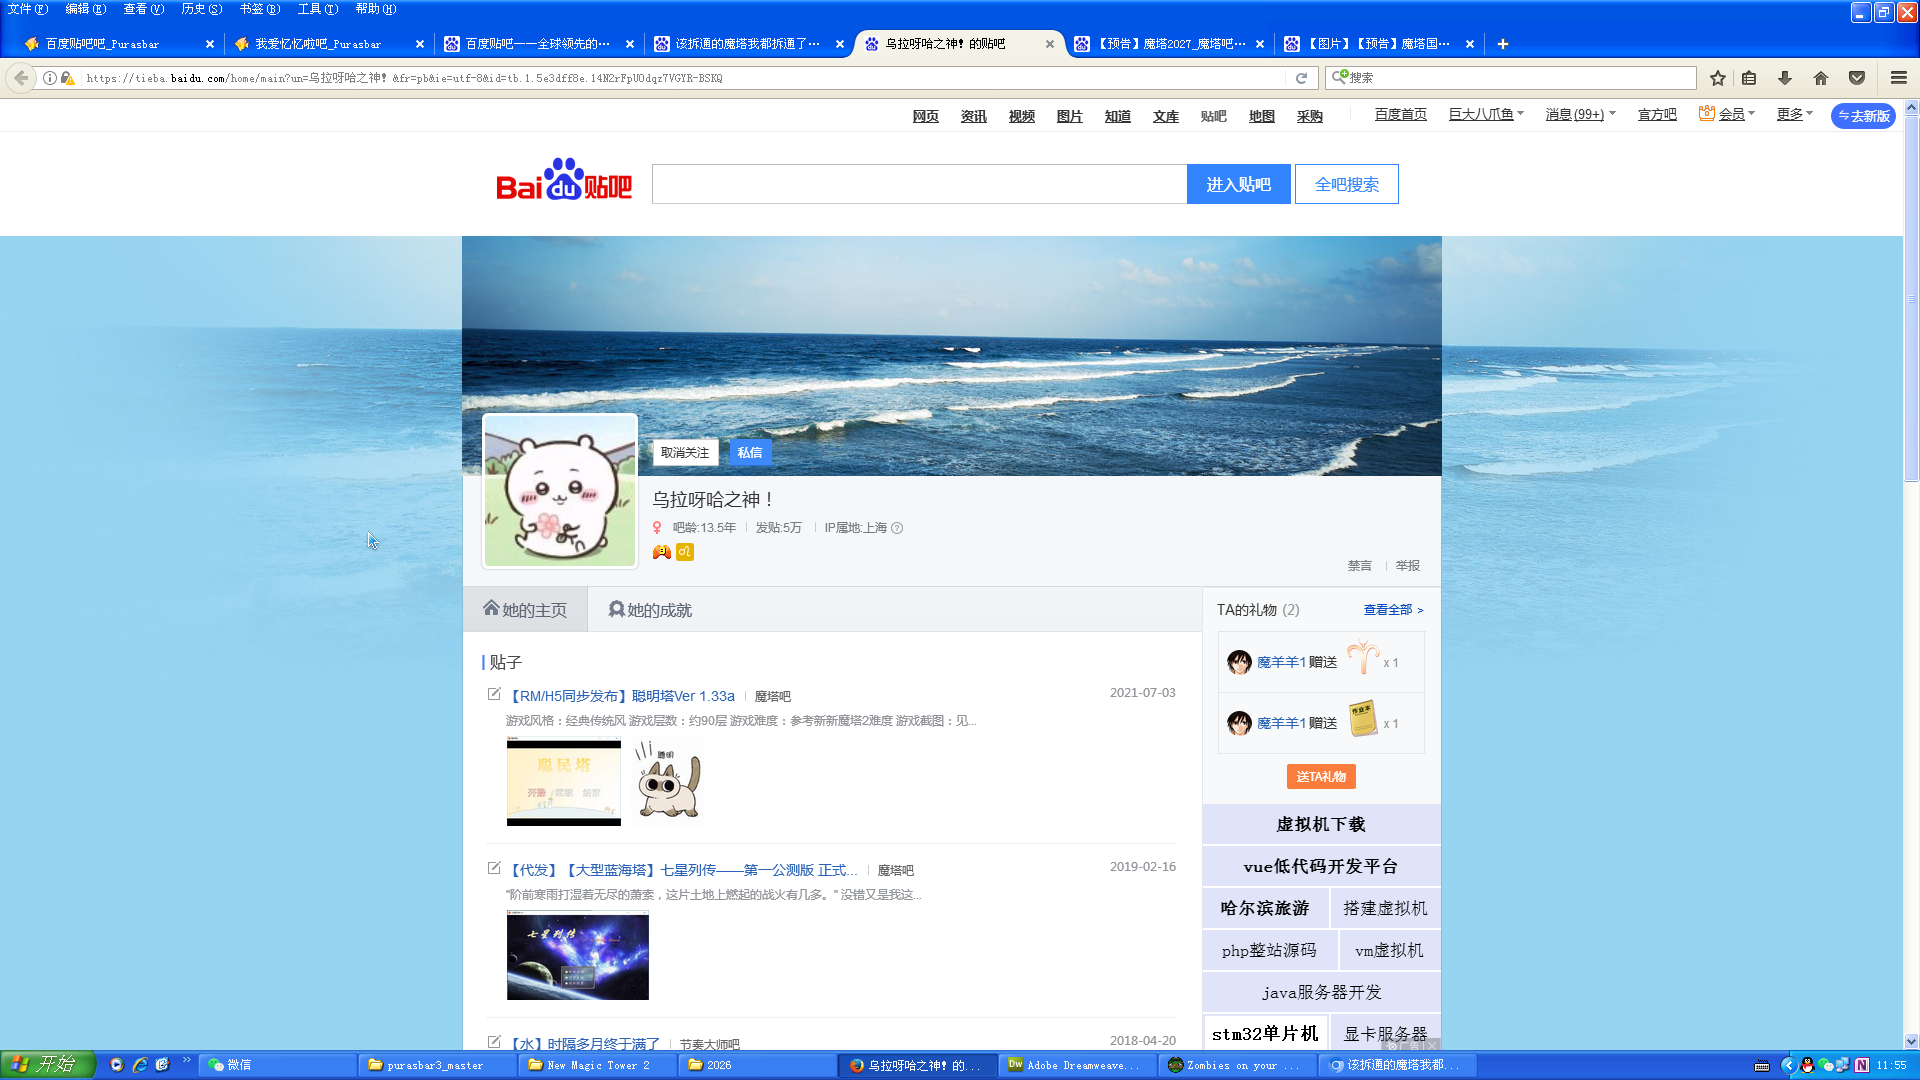Open the 聪明塔 title screen thumbnail

(564, 782)
